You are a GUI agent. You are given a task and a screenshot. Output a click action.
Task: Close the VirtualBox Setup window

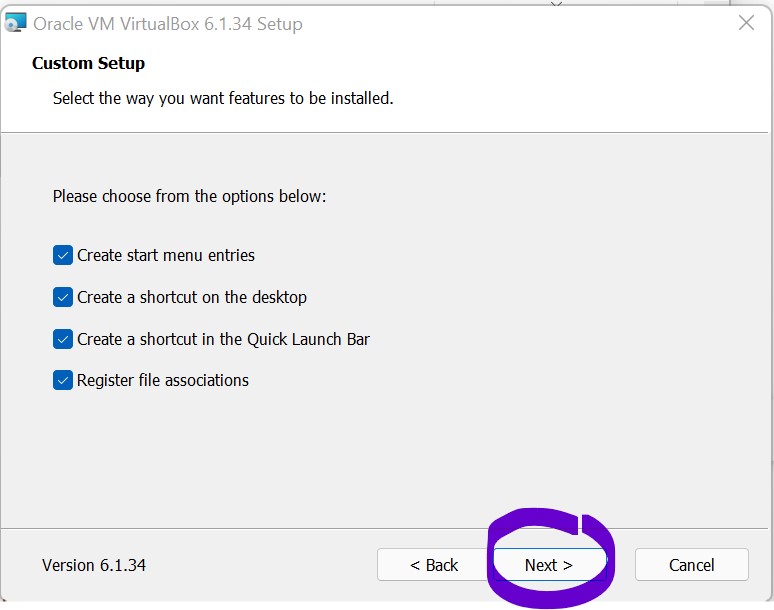click(x=746, y=23)
